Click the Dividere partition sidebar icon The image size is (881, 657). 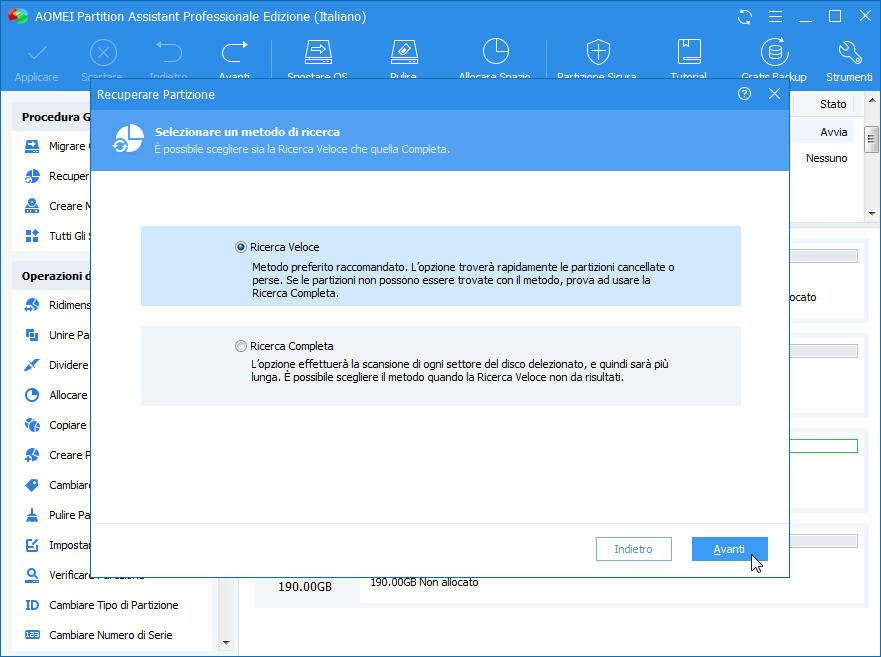pos(32,365)
